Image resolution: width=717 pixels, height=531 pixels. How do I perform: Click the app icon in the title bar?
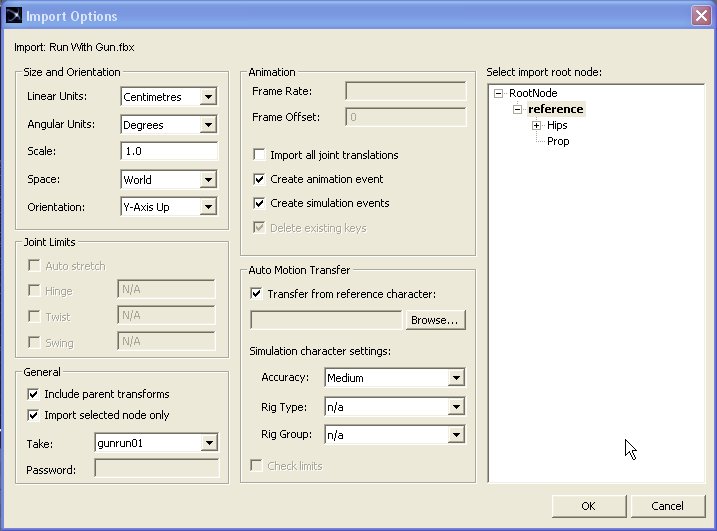coord(14,16)
